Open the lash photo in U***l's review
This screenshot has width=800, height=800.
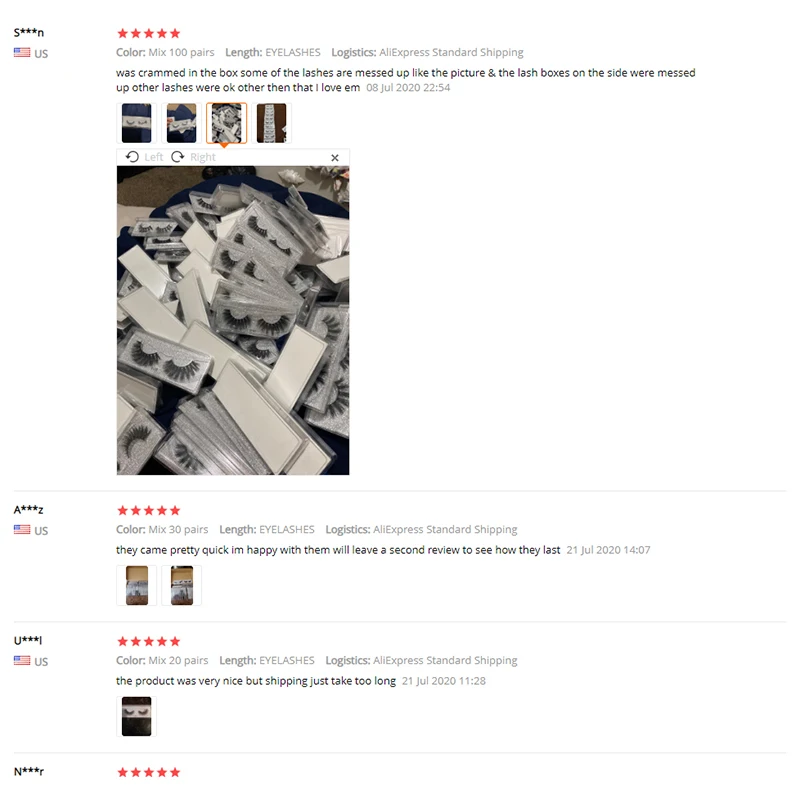pos(136,716)
